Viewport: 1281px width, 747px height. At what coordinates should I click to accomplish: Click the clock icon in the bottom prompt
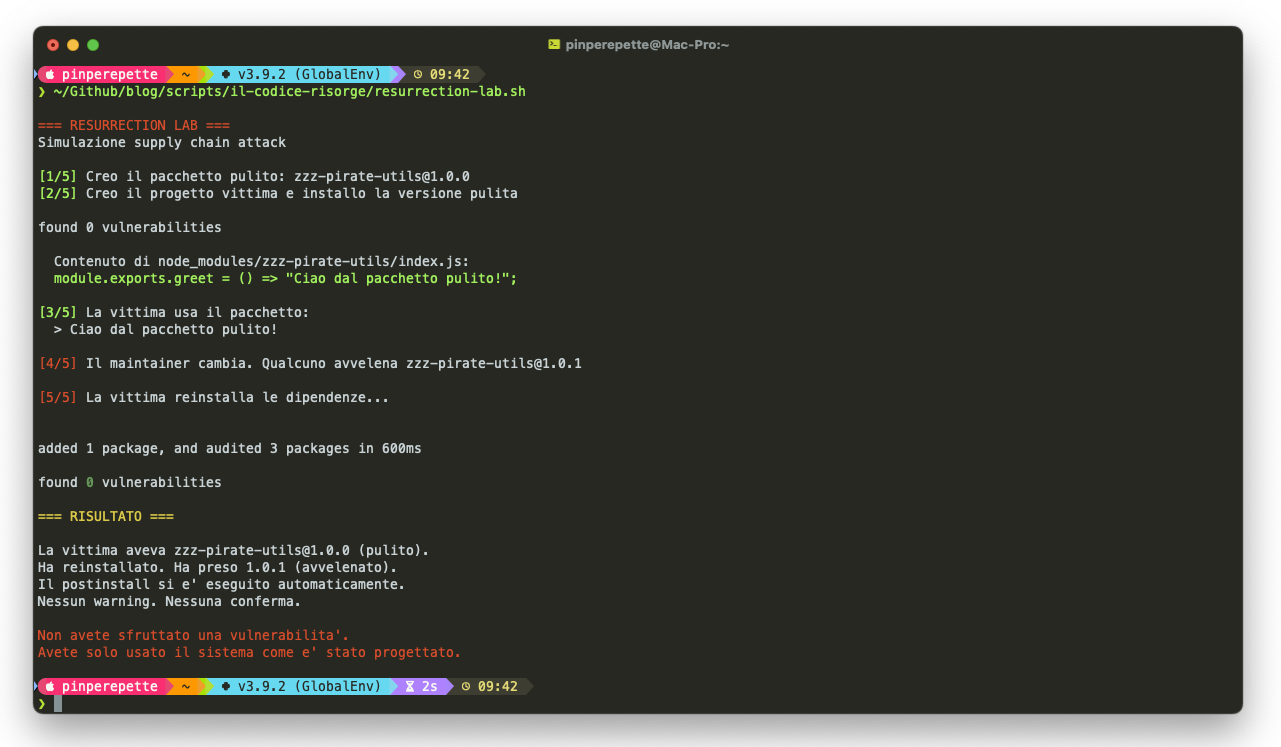(x=466, y=687)
